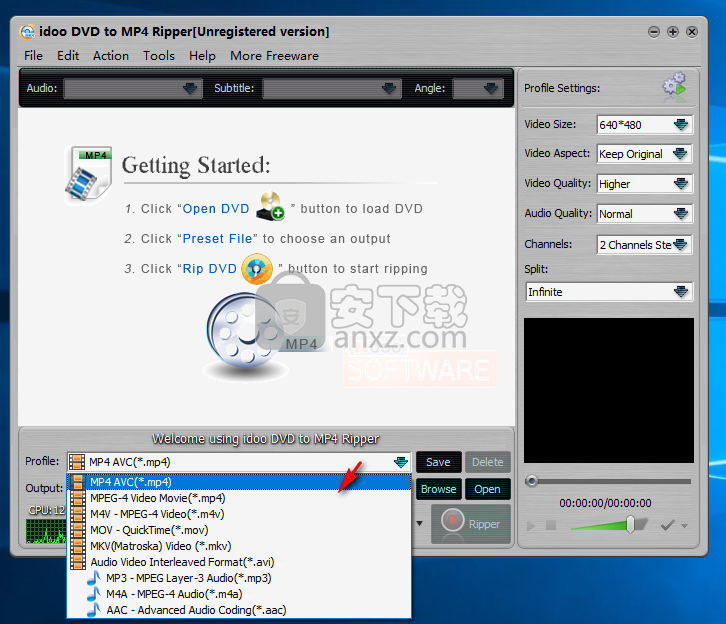
Task: Click the CPU usage graph
Action: 46,531
